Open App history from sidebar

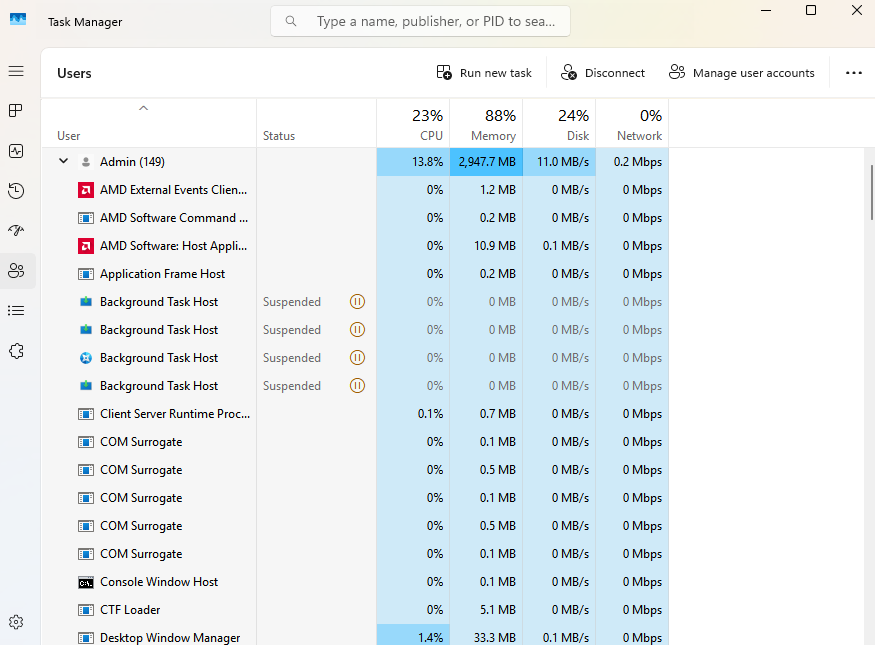point(16,191)
